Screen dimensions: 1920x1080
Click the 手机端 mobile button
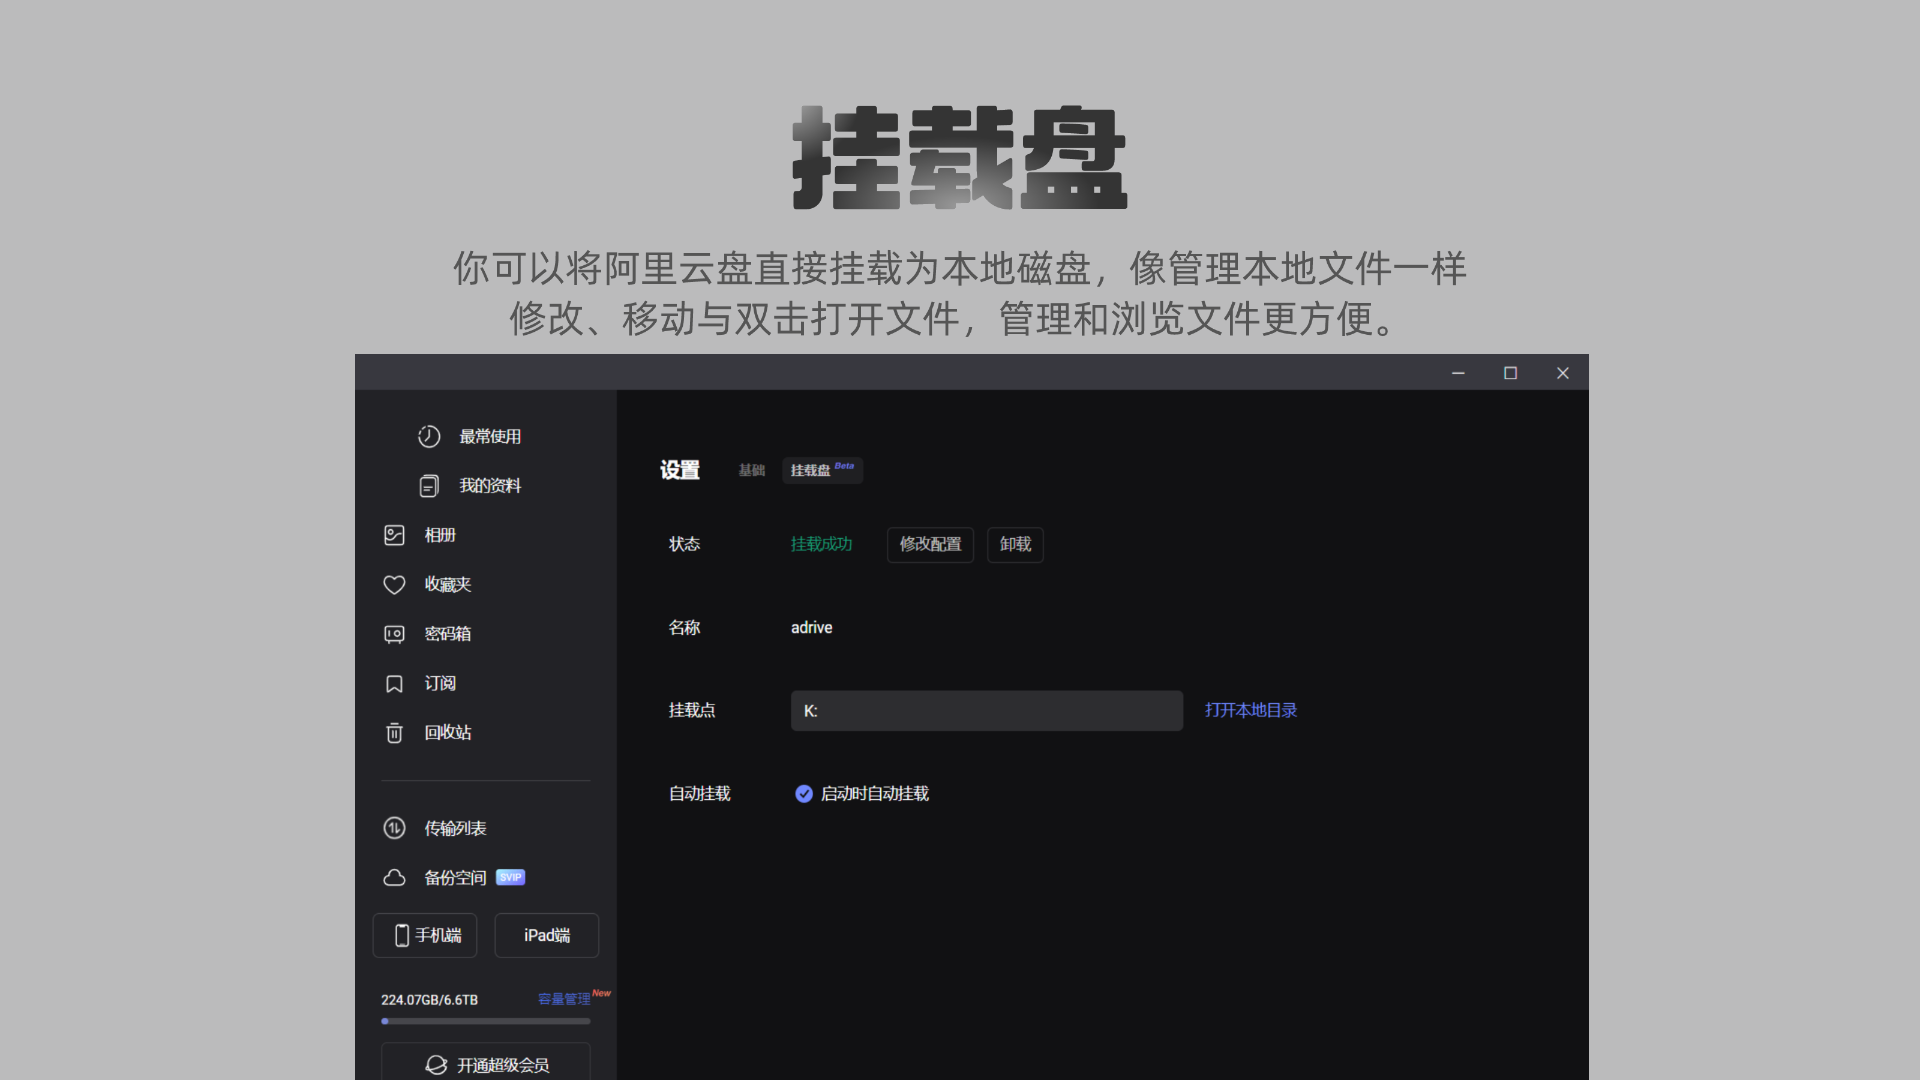(x=424, y=935)
